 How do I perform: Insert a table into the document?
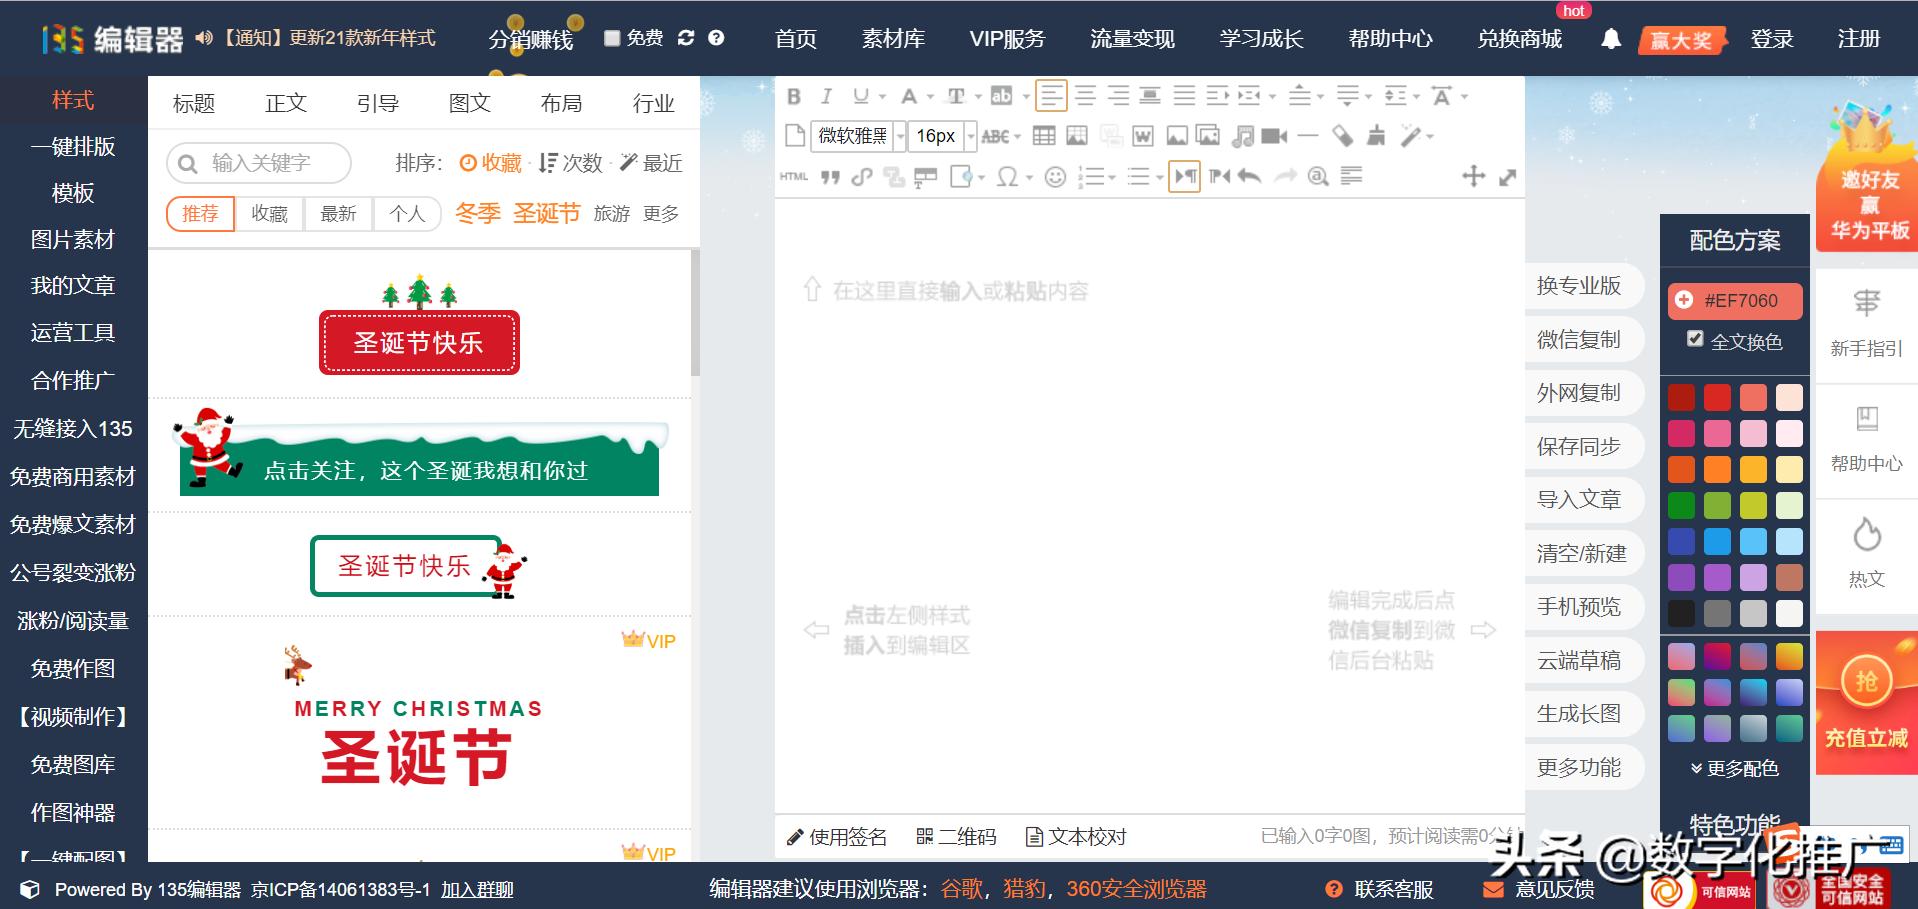(1044, 137)
